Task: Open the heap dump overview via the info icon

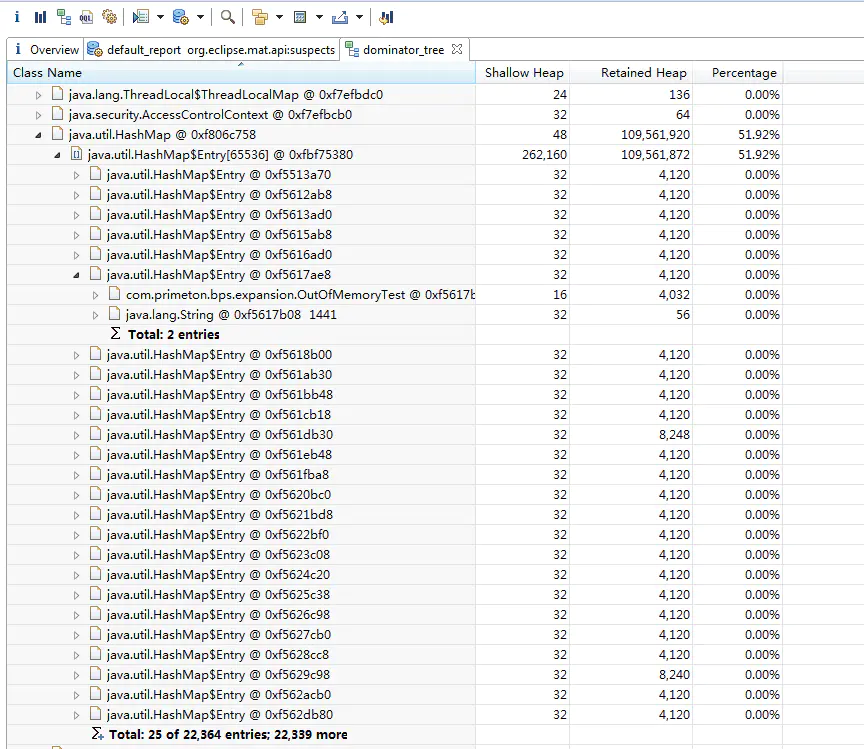Action: pos(17,16)
